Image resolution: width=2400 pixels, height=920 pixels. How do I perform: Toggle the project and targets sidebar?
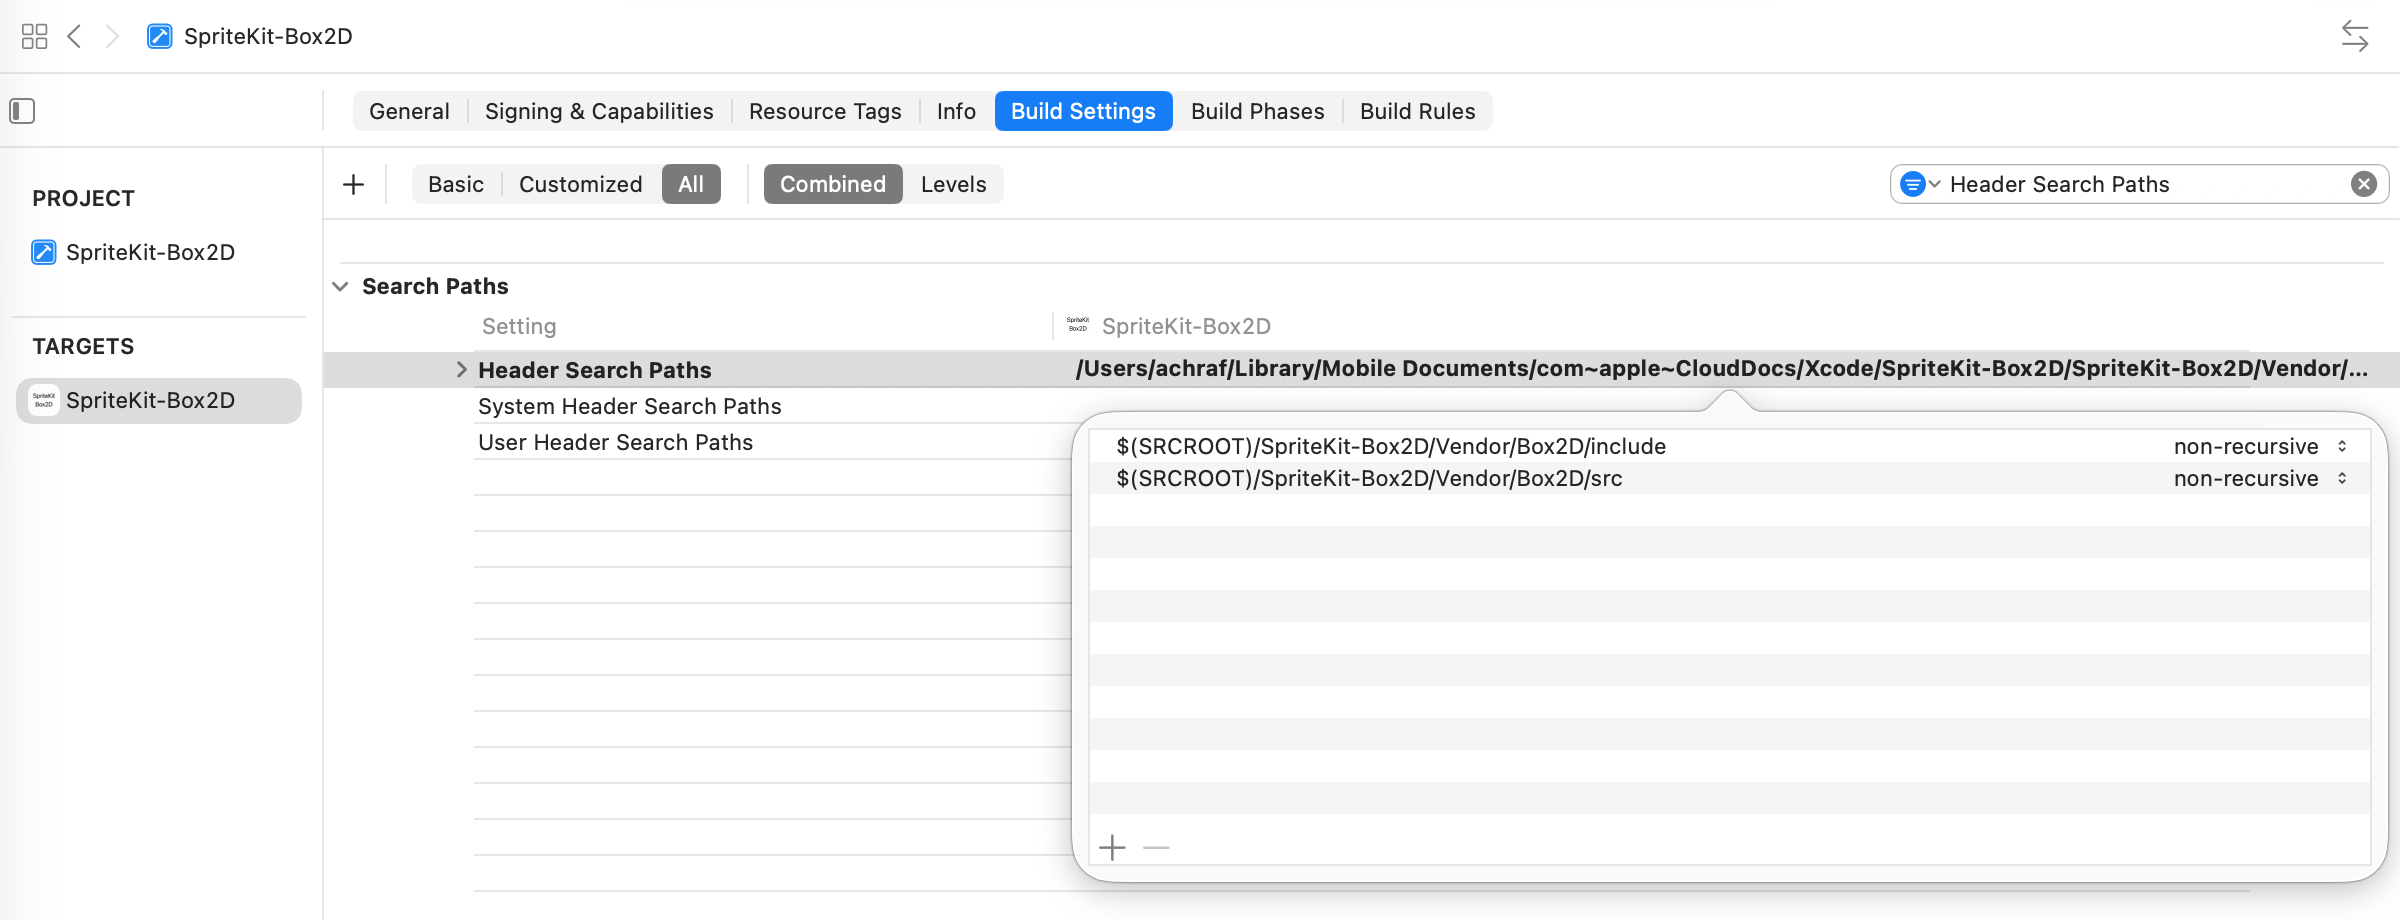point(22,111)
